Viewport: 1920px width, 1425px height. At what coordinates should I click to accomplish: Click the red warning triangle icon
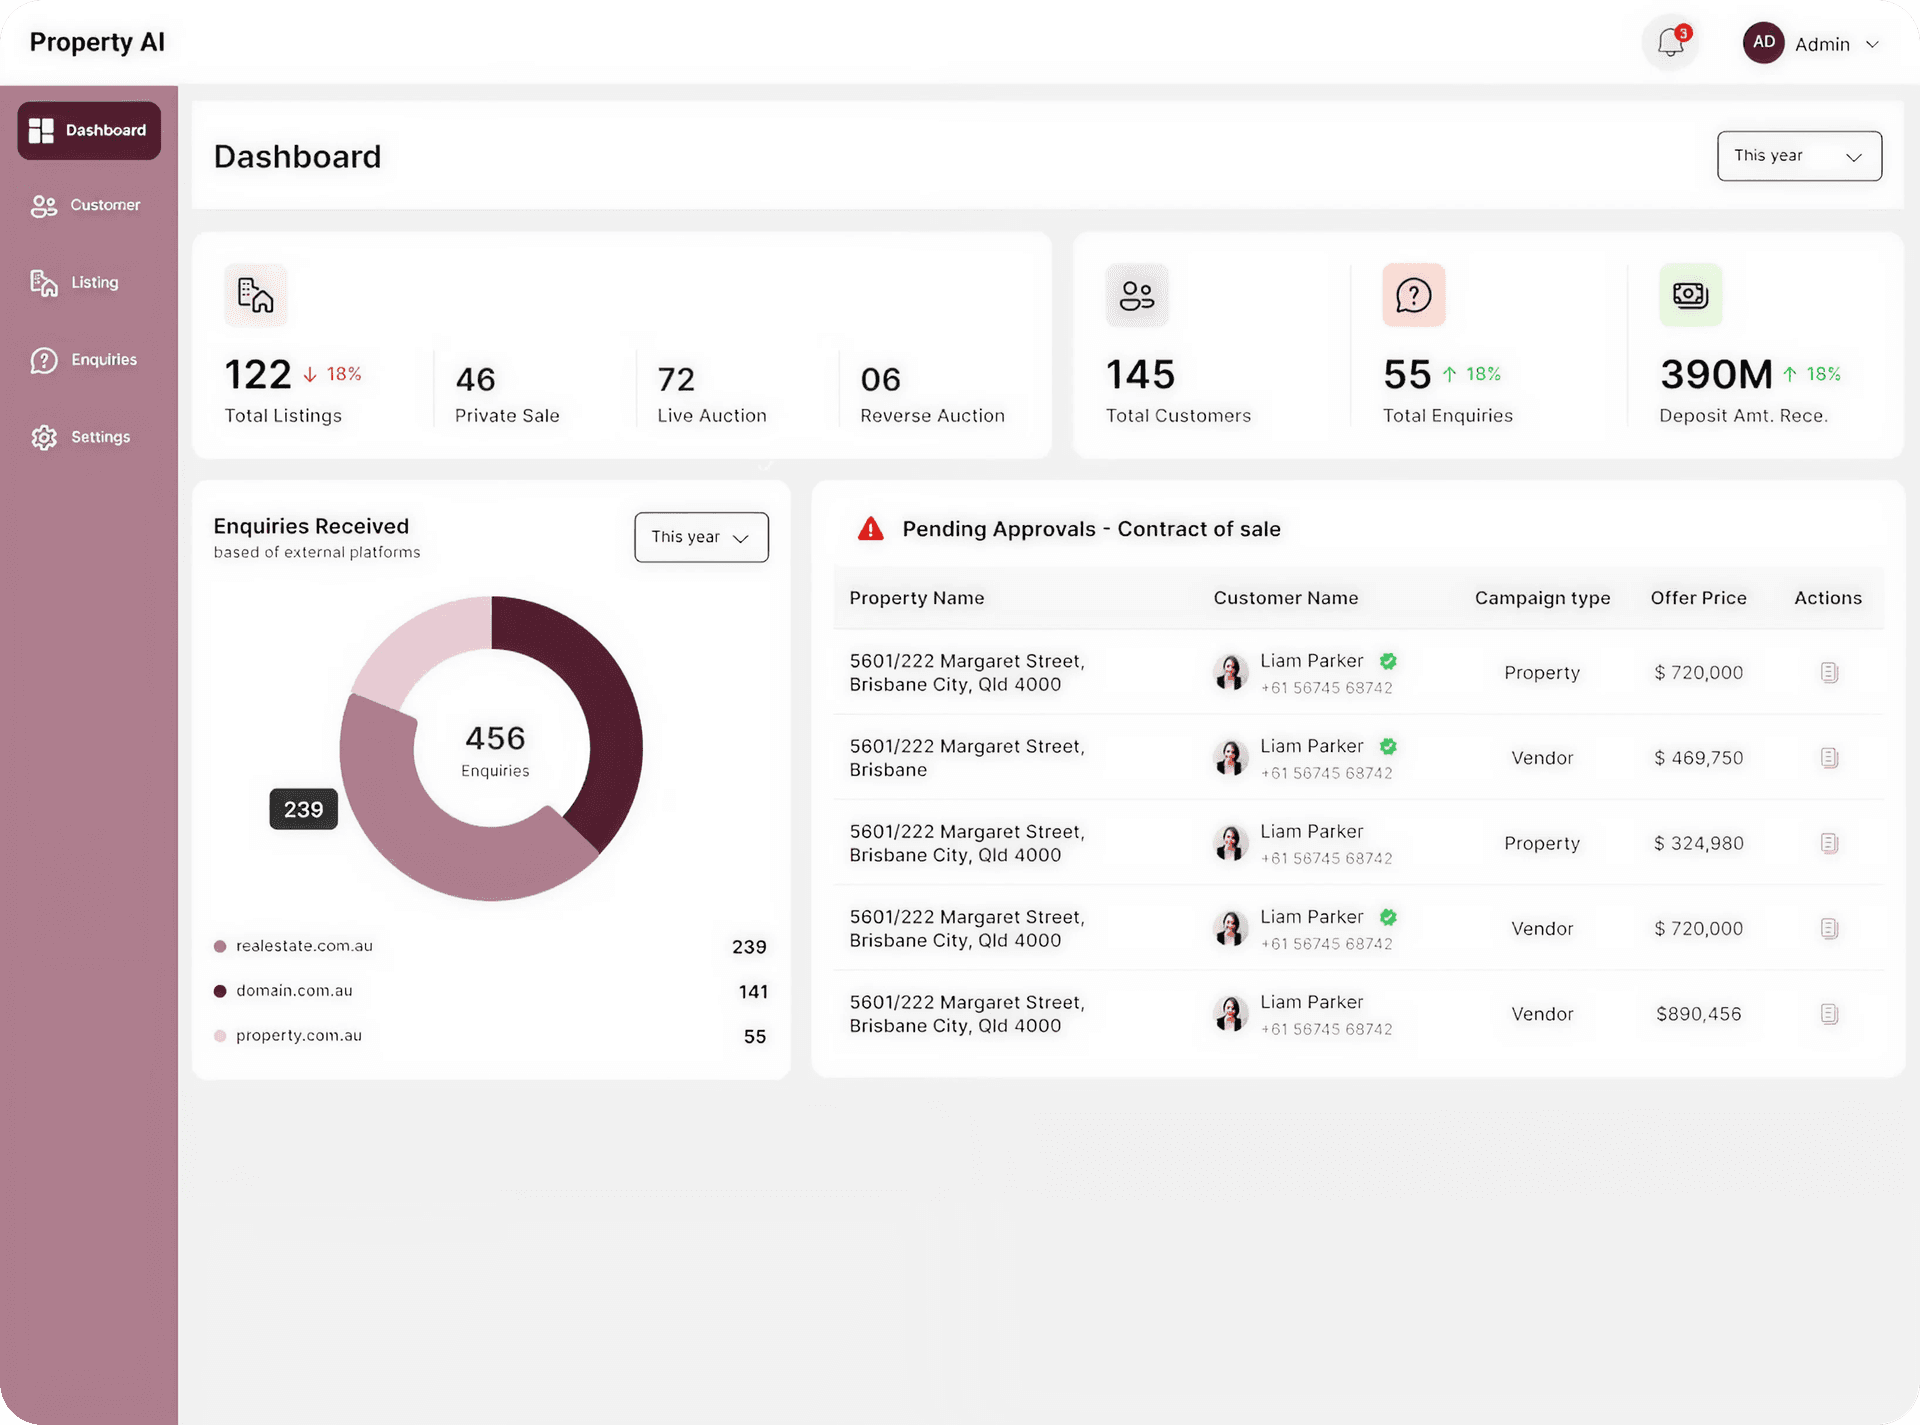tap(871, 529)
